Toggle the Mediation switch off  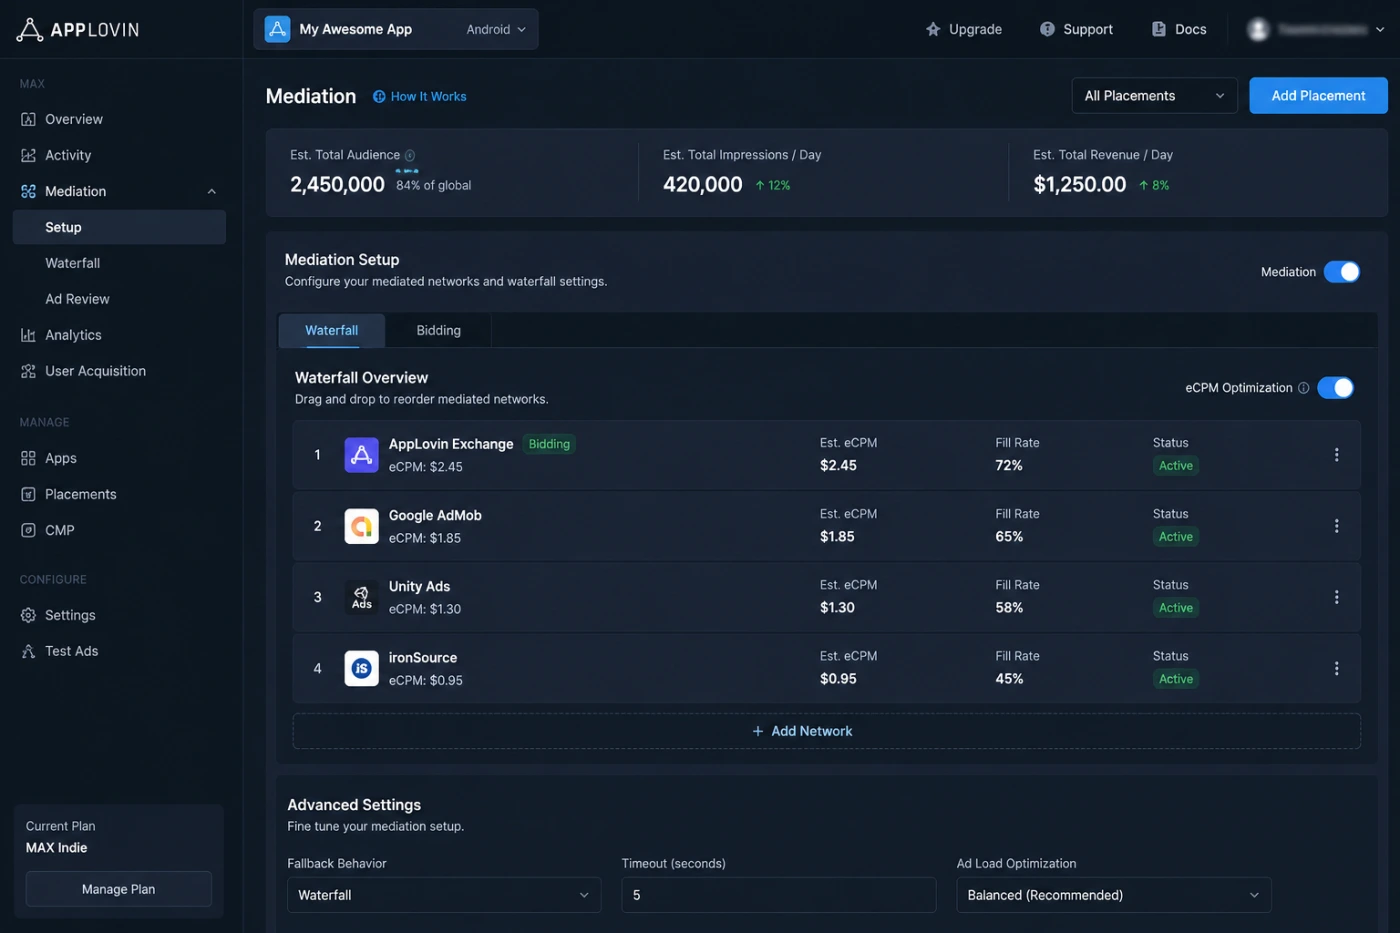pos(1341,272)
